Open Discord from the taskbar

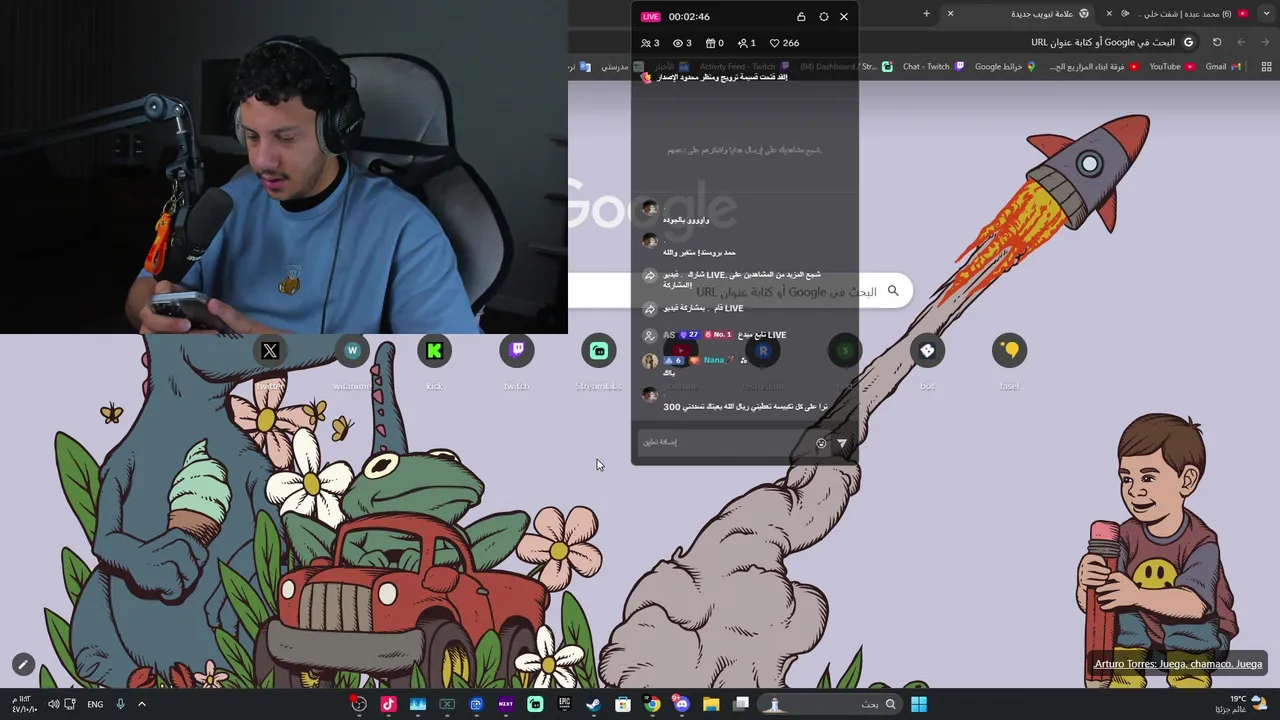[x=682, y=704]
